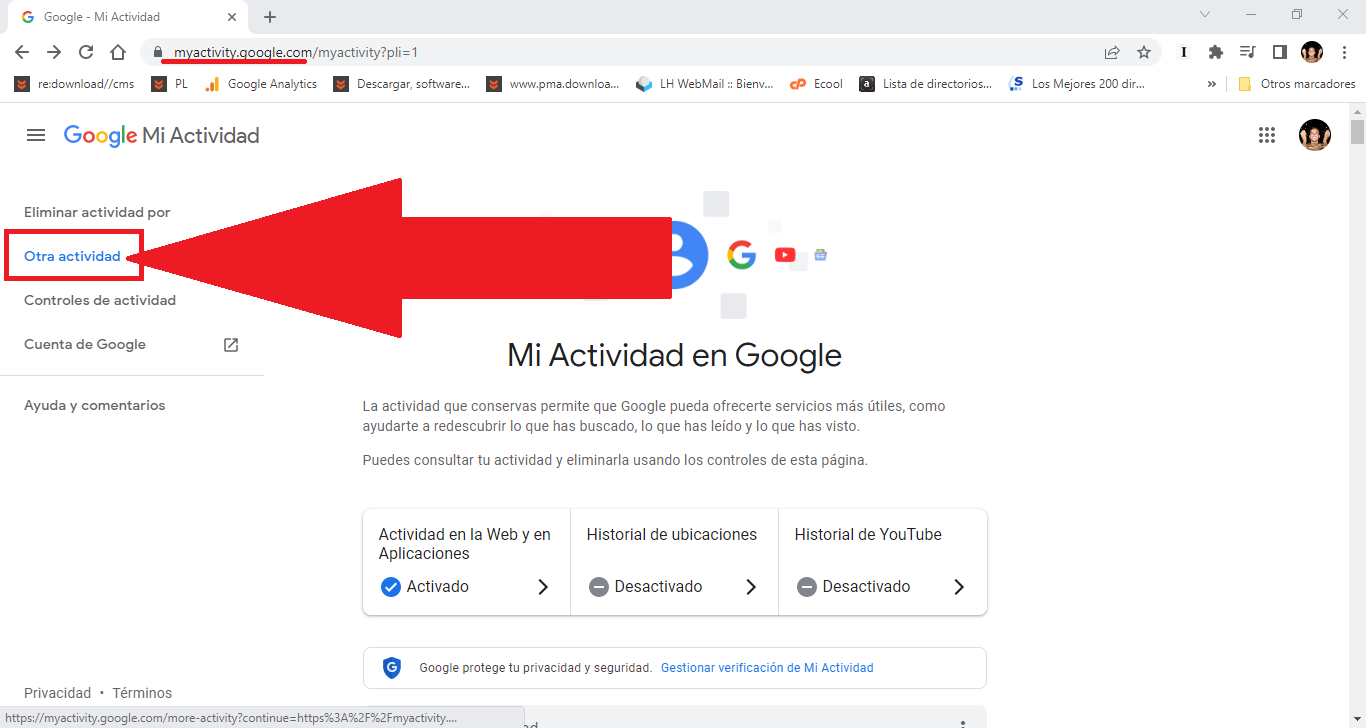The width and height of the screenshot is (1366, 728).
Task: Click the Historial de ubicaciones card title
Action: pos(672,535)
